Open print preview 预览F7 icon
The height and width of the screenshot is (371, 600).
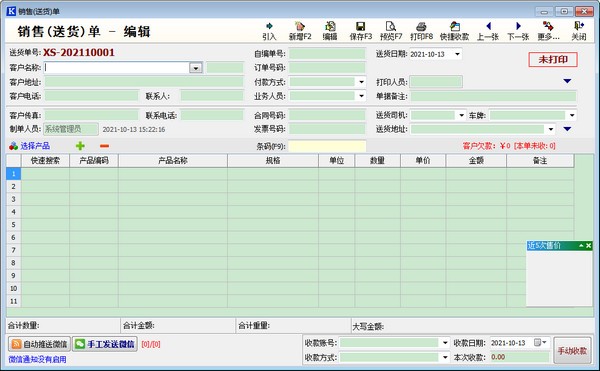(391, 31)
